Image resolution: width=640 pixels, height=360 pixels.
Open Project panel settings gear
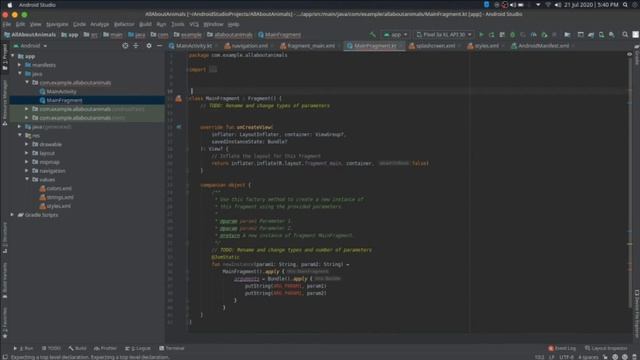coord(149,46)
